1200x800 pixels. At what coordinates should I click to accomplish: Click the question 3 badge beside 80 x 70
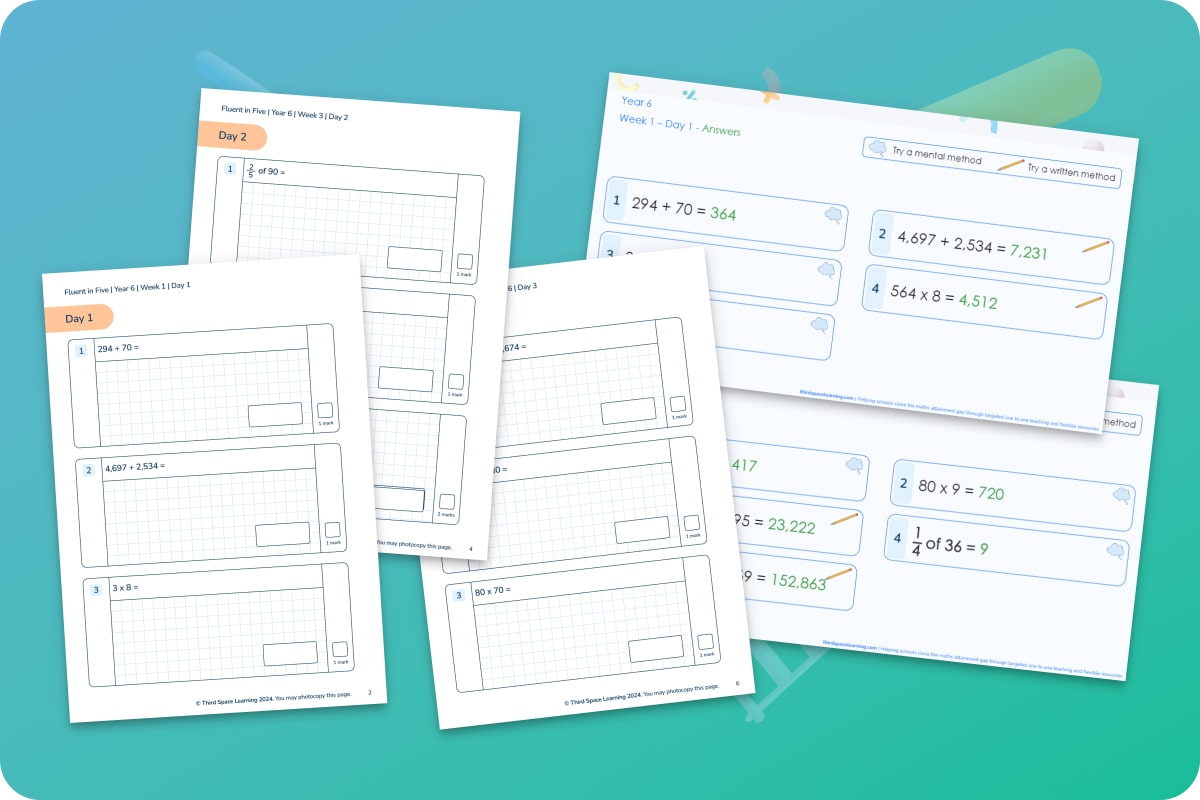click(459, 594)
